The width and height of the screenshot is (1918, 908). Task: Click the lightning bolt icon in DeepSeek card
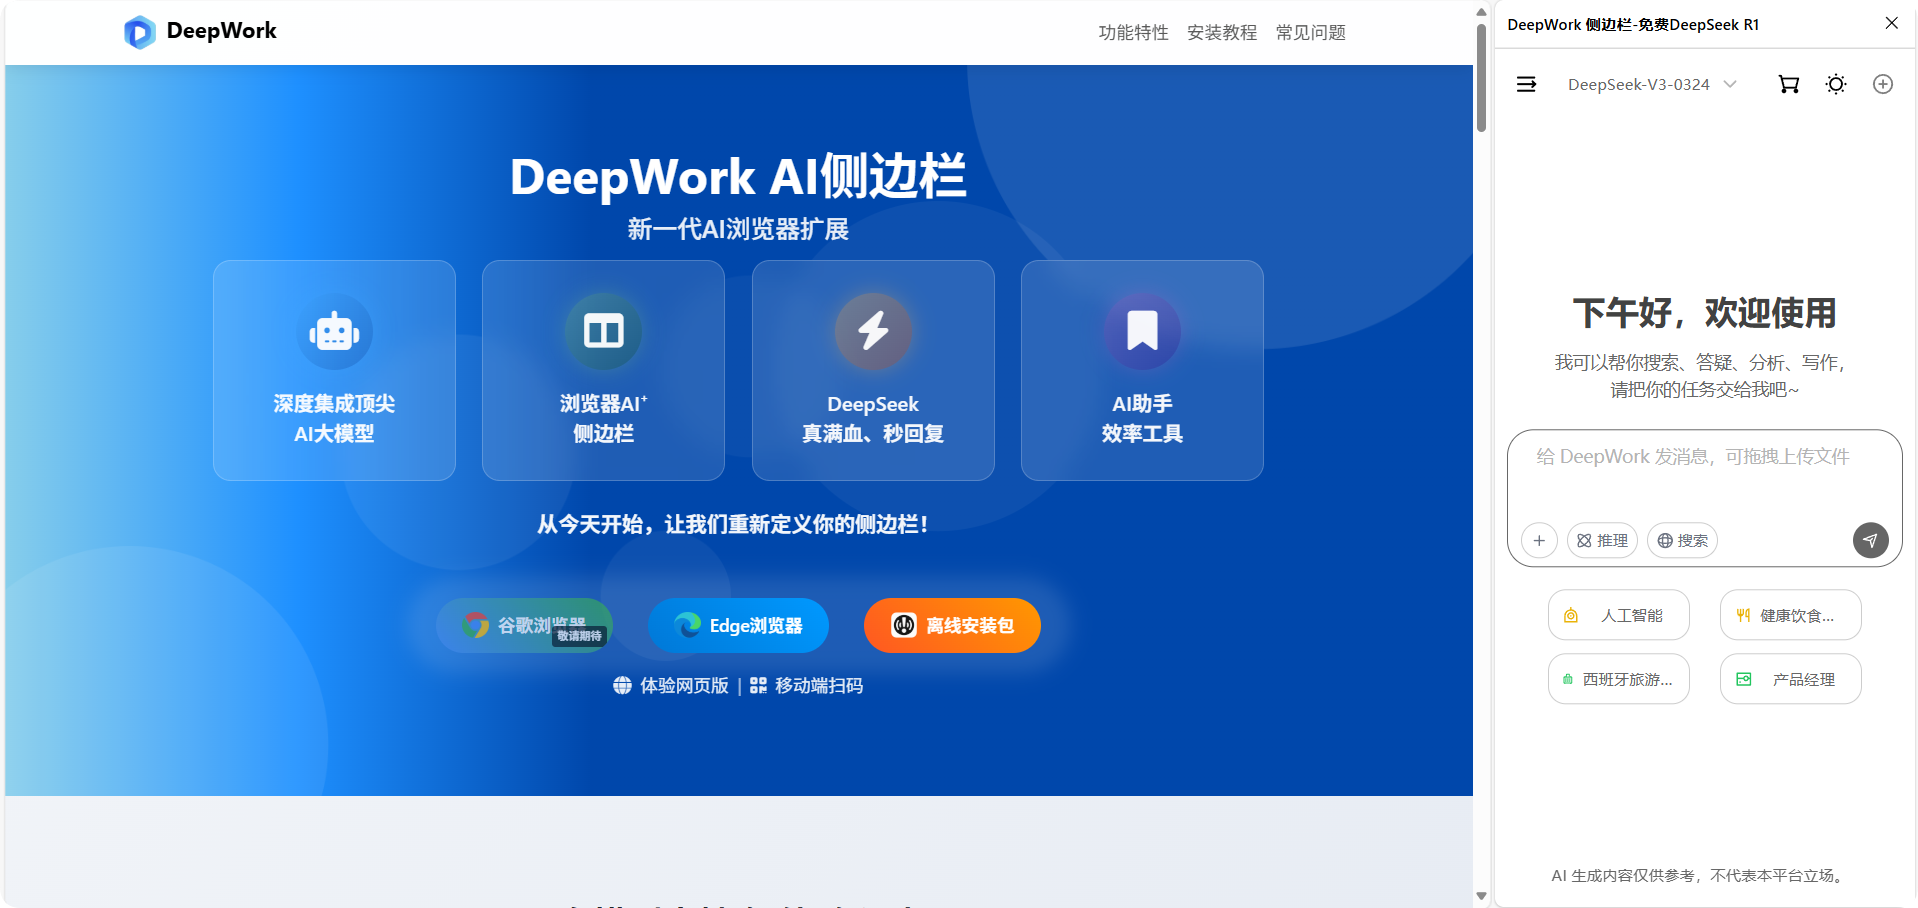tap(873, 331)
